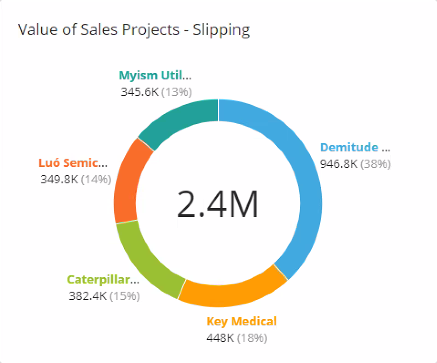Click the 2.4M total in center

point(217,204)
